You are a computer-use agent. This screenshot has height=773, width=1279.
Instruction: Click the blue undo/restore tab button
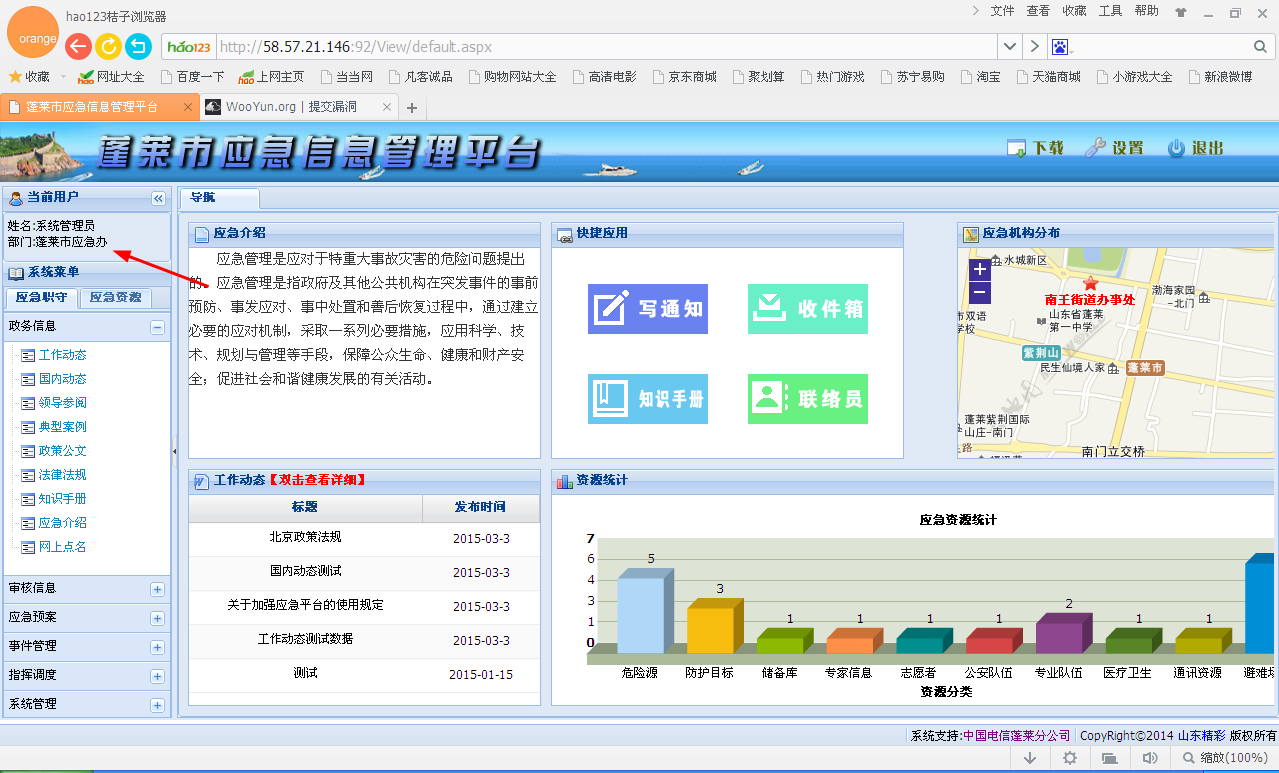(138, 46)
